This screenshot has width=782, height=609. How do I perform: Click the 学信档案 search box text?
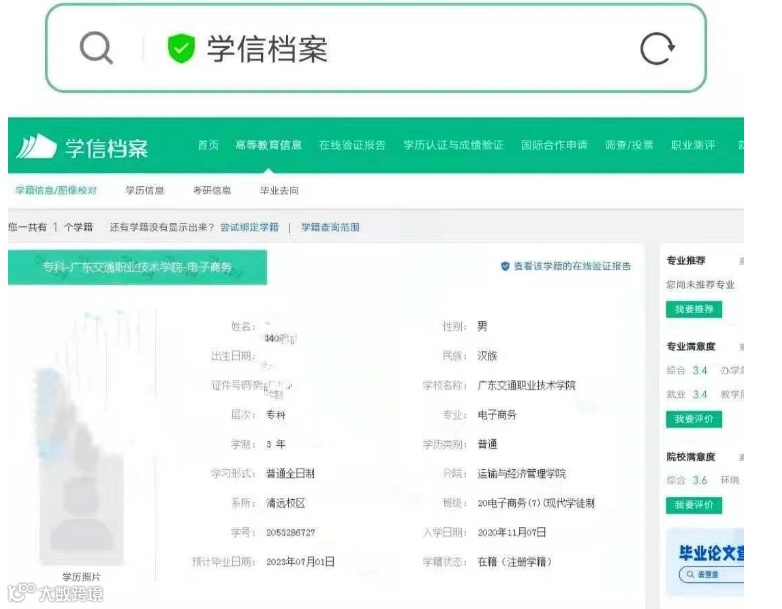pyautogui.click(x=267, y=49)
